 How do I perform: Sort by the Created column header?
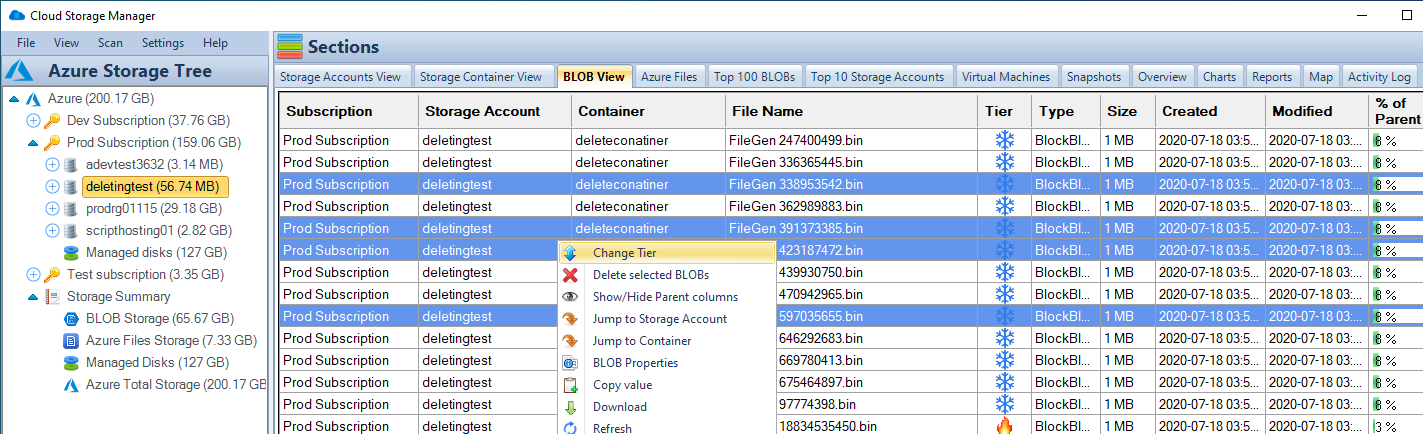[x=1210, y=111]
